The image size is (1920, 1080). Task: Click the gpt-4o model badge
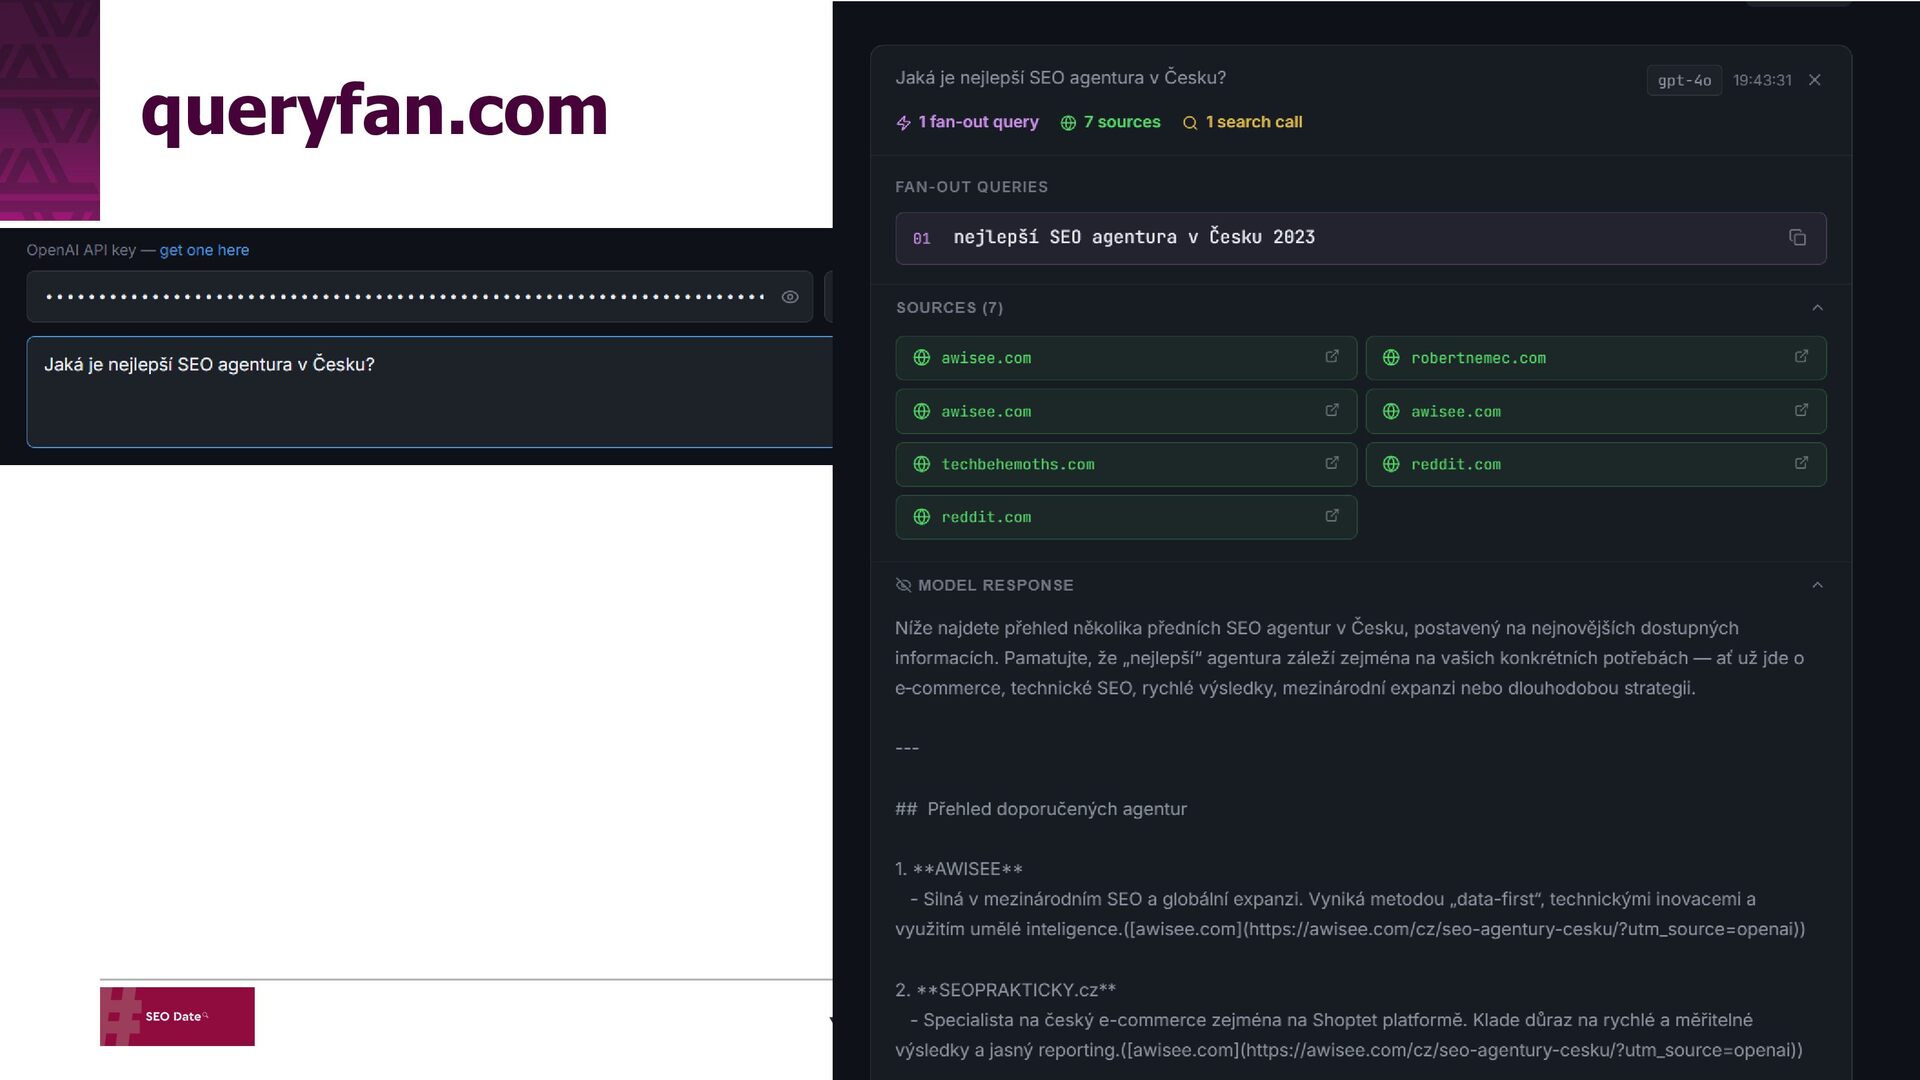coord(1684,80)
